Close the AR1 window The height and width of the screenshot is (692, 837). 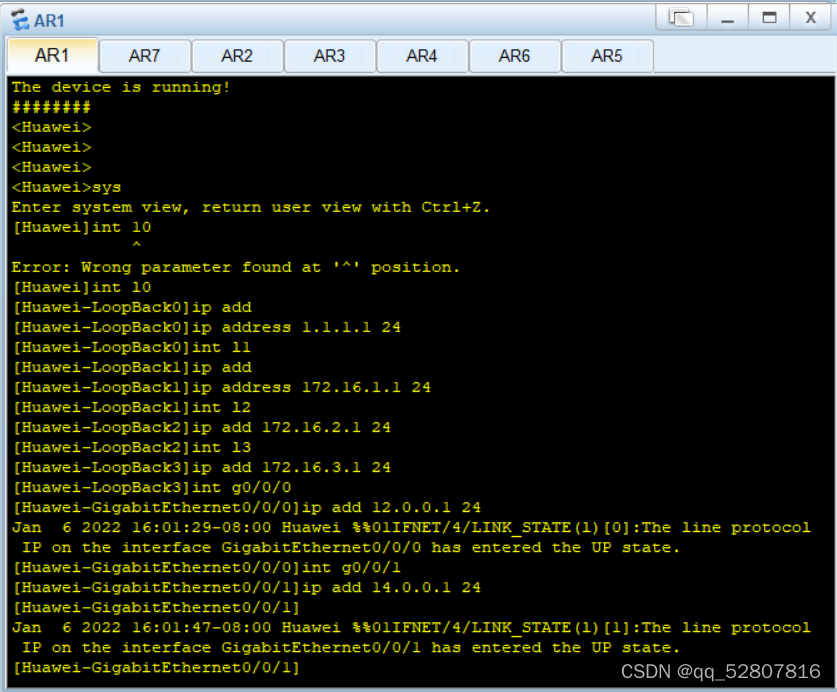coord(811,18)
